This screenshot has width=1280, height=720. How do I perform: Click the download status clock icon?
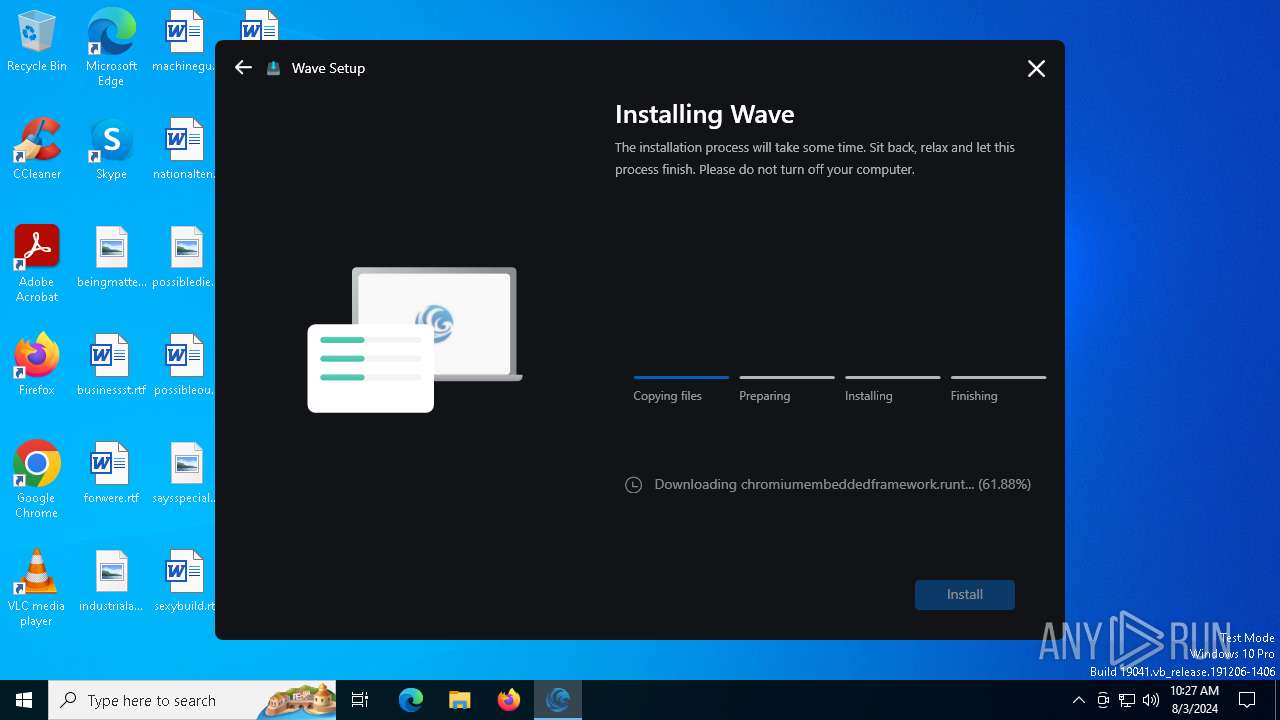point(633,485)
